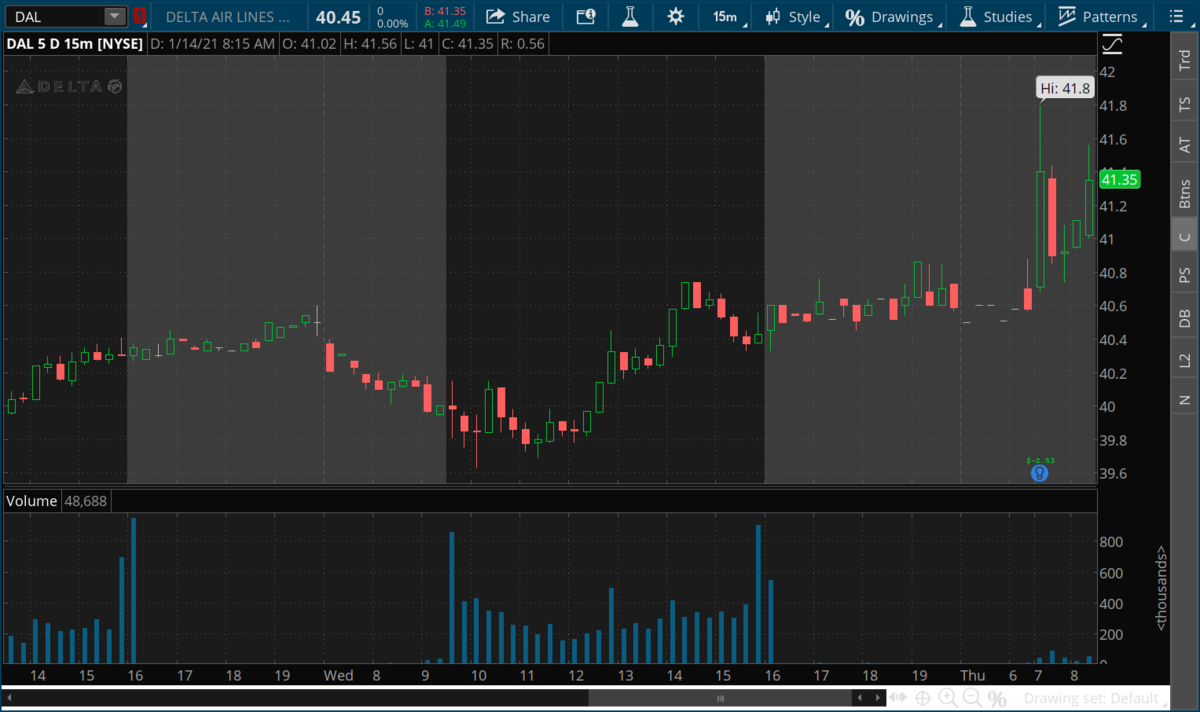Open the PS sidebar tab
Viewport: 1200px width, 712px height.
pos(1184,275)
